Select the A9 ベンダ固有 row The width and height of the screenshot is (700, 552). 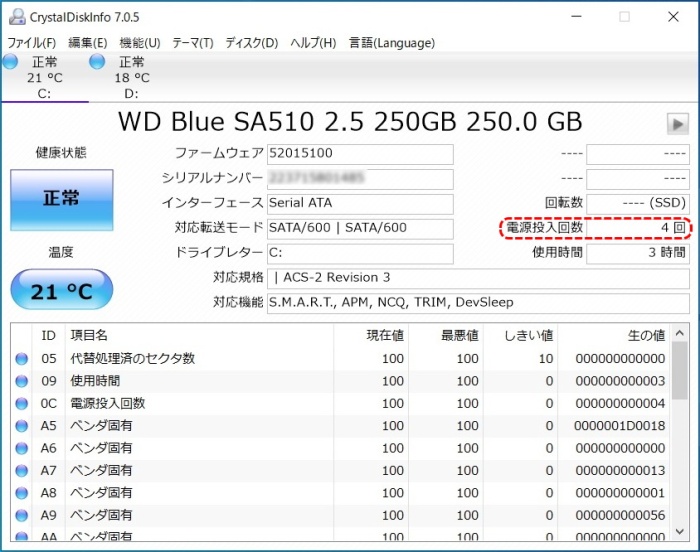[x=340, y=515]
